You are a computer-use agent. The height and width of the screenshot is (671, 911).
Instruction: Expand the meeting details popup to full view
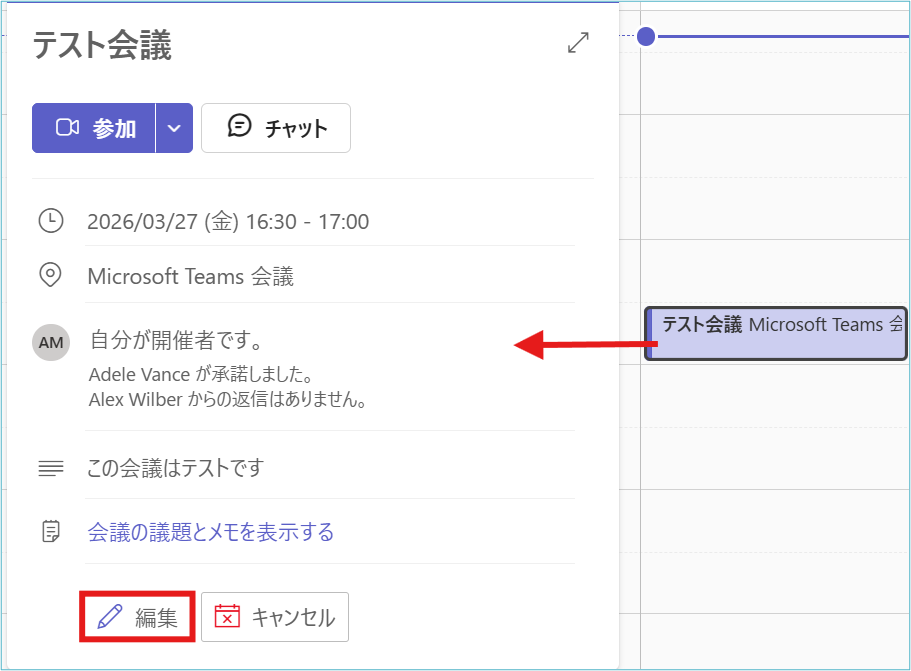click(x=578, y=43)
